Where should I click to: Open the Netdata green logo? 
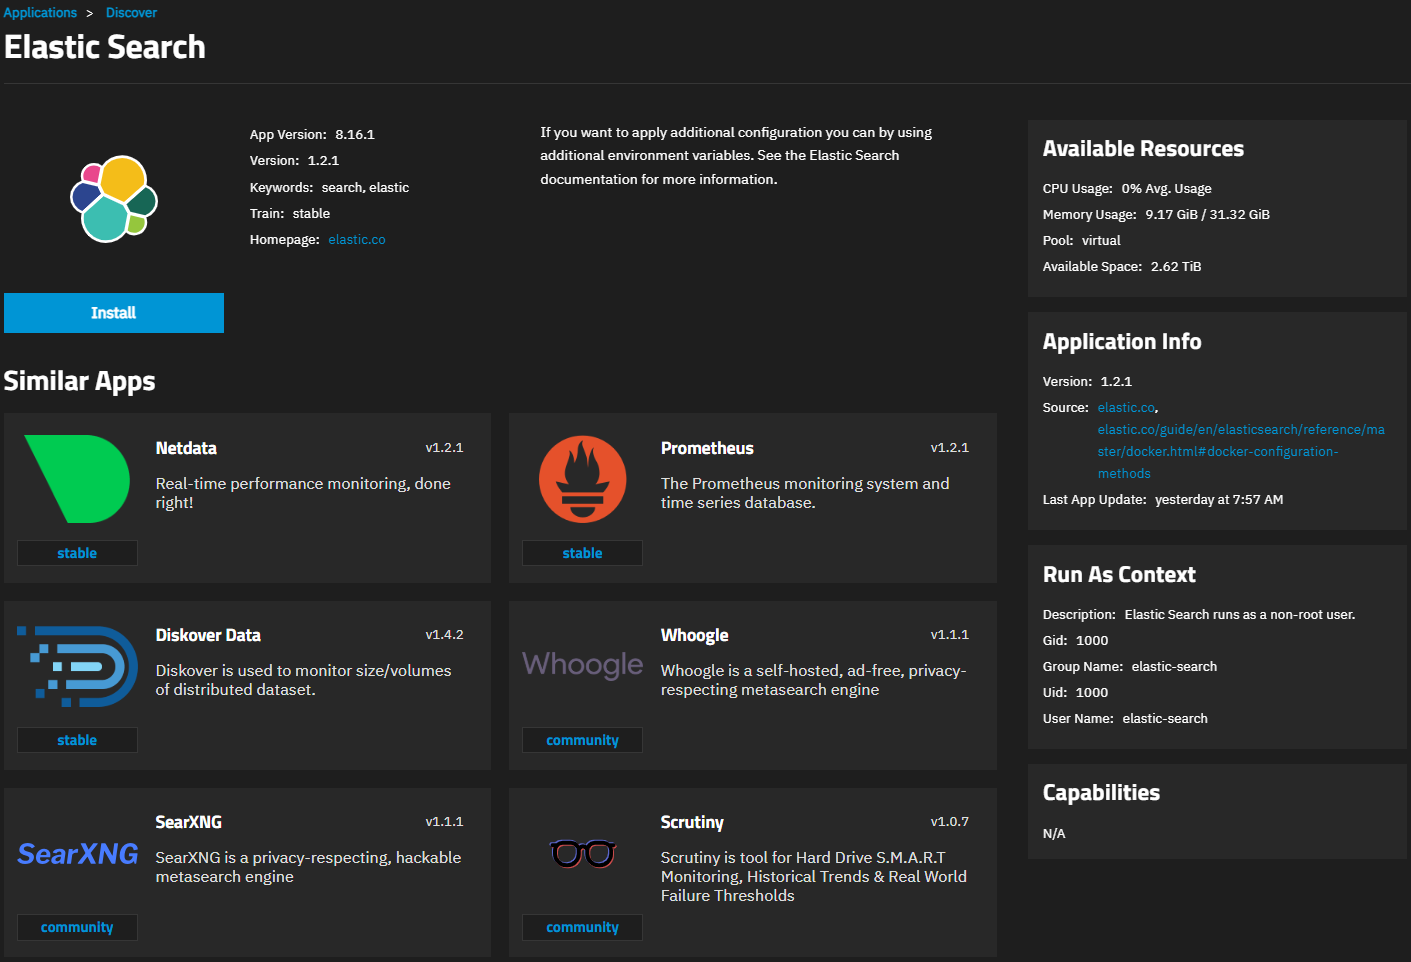pyautogui.click(x=77, y=479)
